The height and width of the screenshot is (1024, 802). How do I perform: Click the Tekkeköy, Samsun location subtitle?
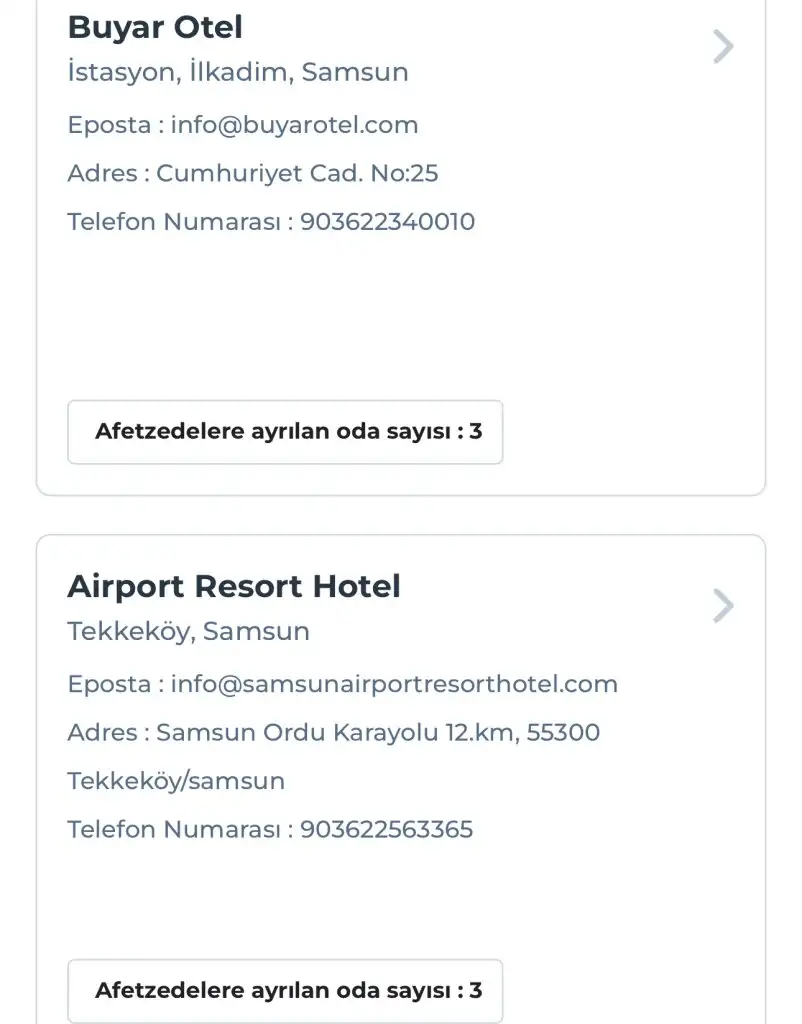pyautogui.click(x=189, y=631)
